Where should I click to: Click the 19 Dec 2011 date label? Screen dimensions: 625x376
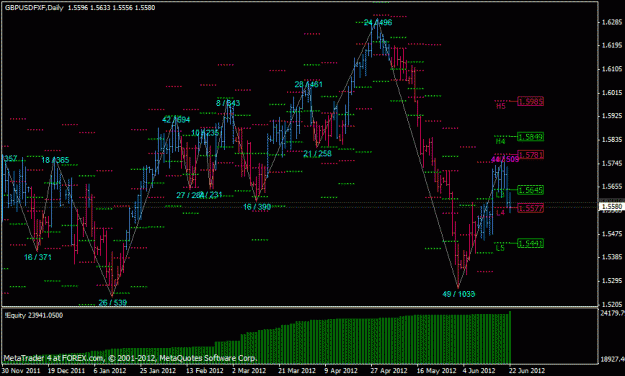tap(67, 370)
